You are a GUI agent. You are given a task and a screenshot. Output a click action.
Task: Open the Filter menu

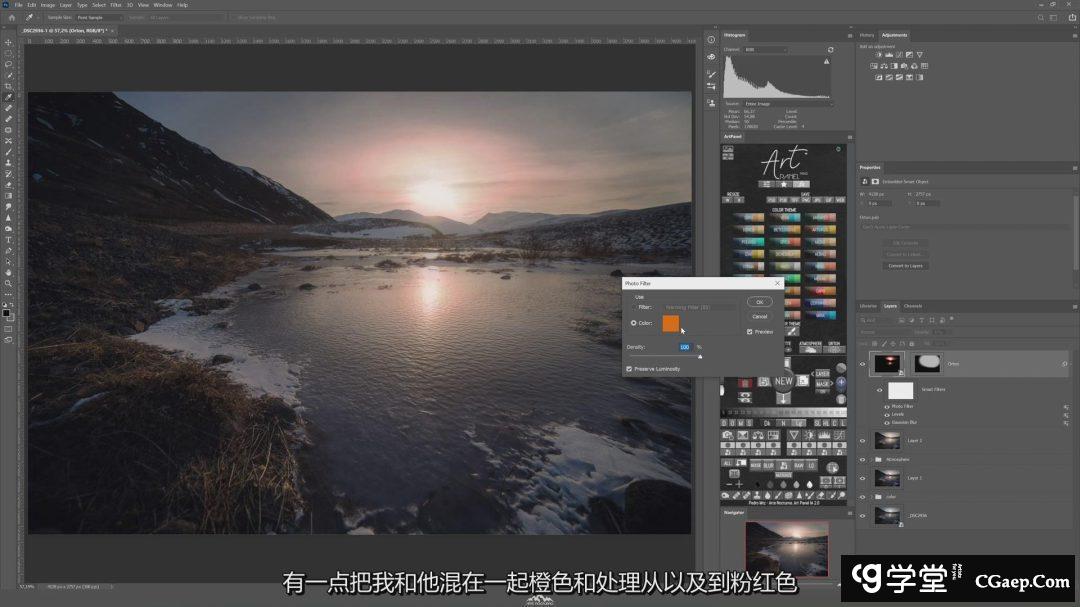pyautogui.click(x=115, y=5)
